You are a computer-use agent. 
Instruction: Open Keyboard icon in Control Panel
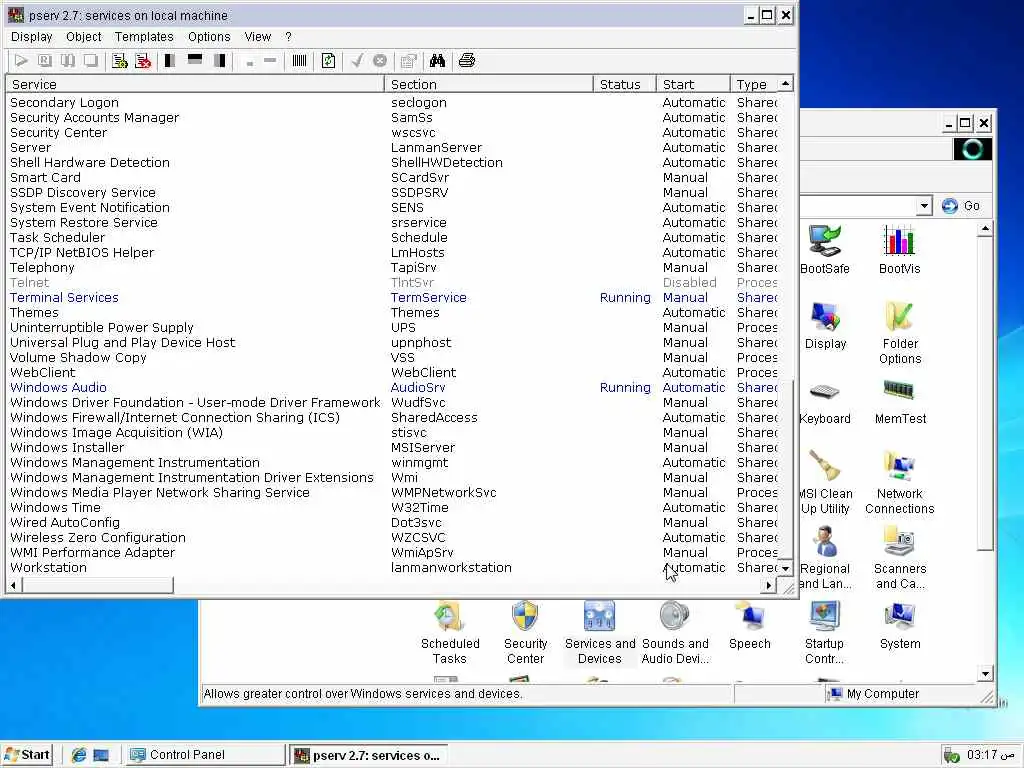click(825, 403)
